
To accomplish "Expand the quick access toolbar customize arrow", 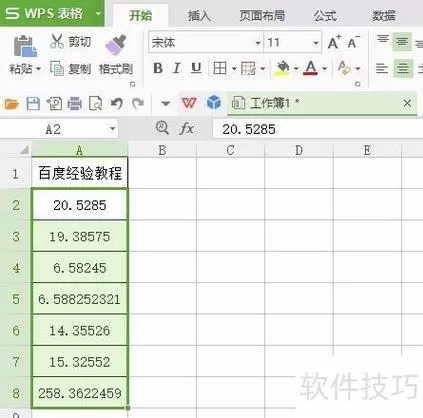I will click(165, 104).
